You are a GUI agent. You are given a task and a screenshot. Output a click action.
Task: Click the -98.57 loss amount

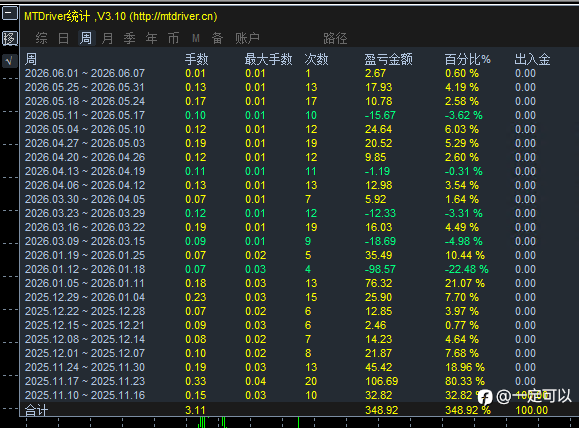click(x=380, y=269)
